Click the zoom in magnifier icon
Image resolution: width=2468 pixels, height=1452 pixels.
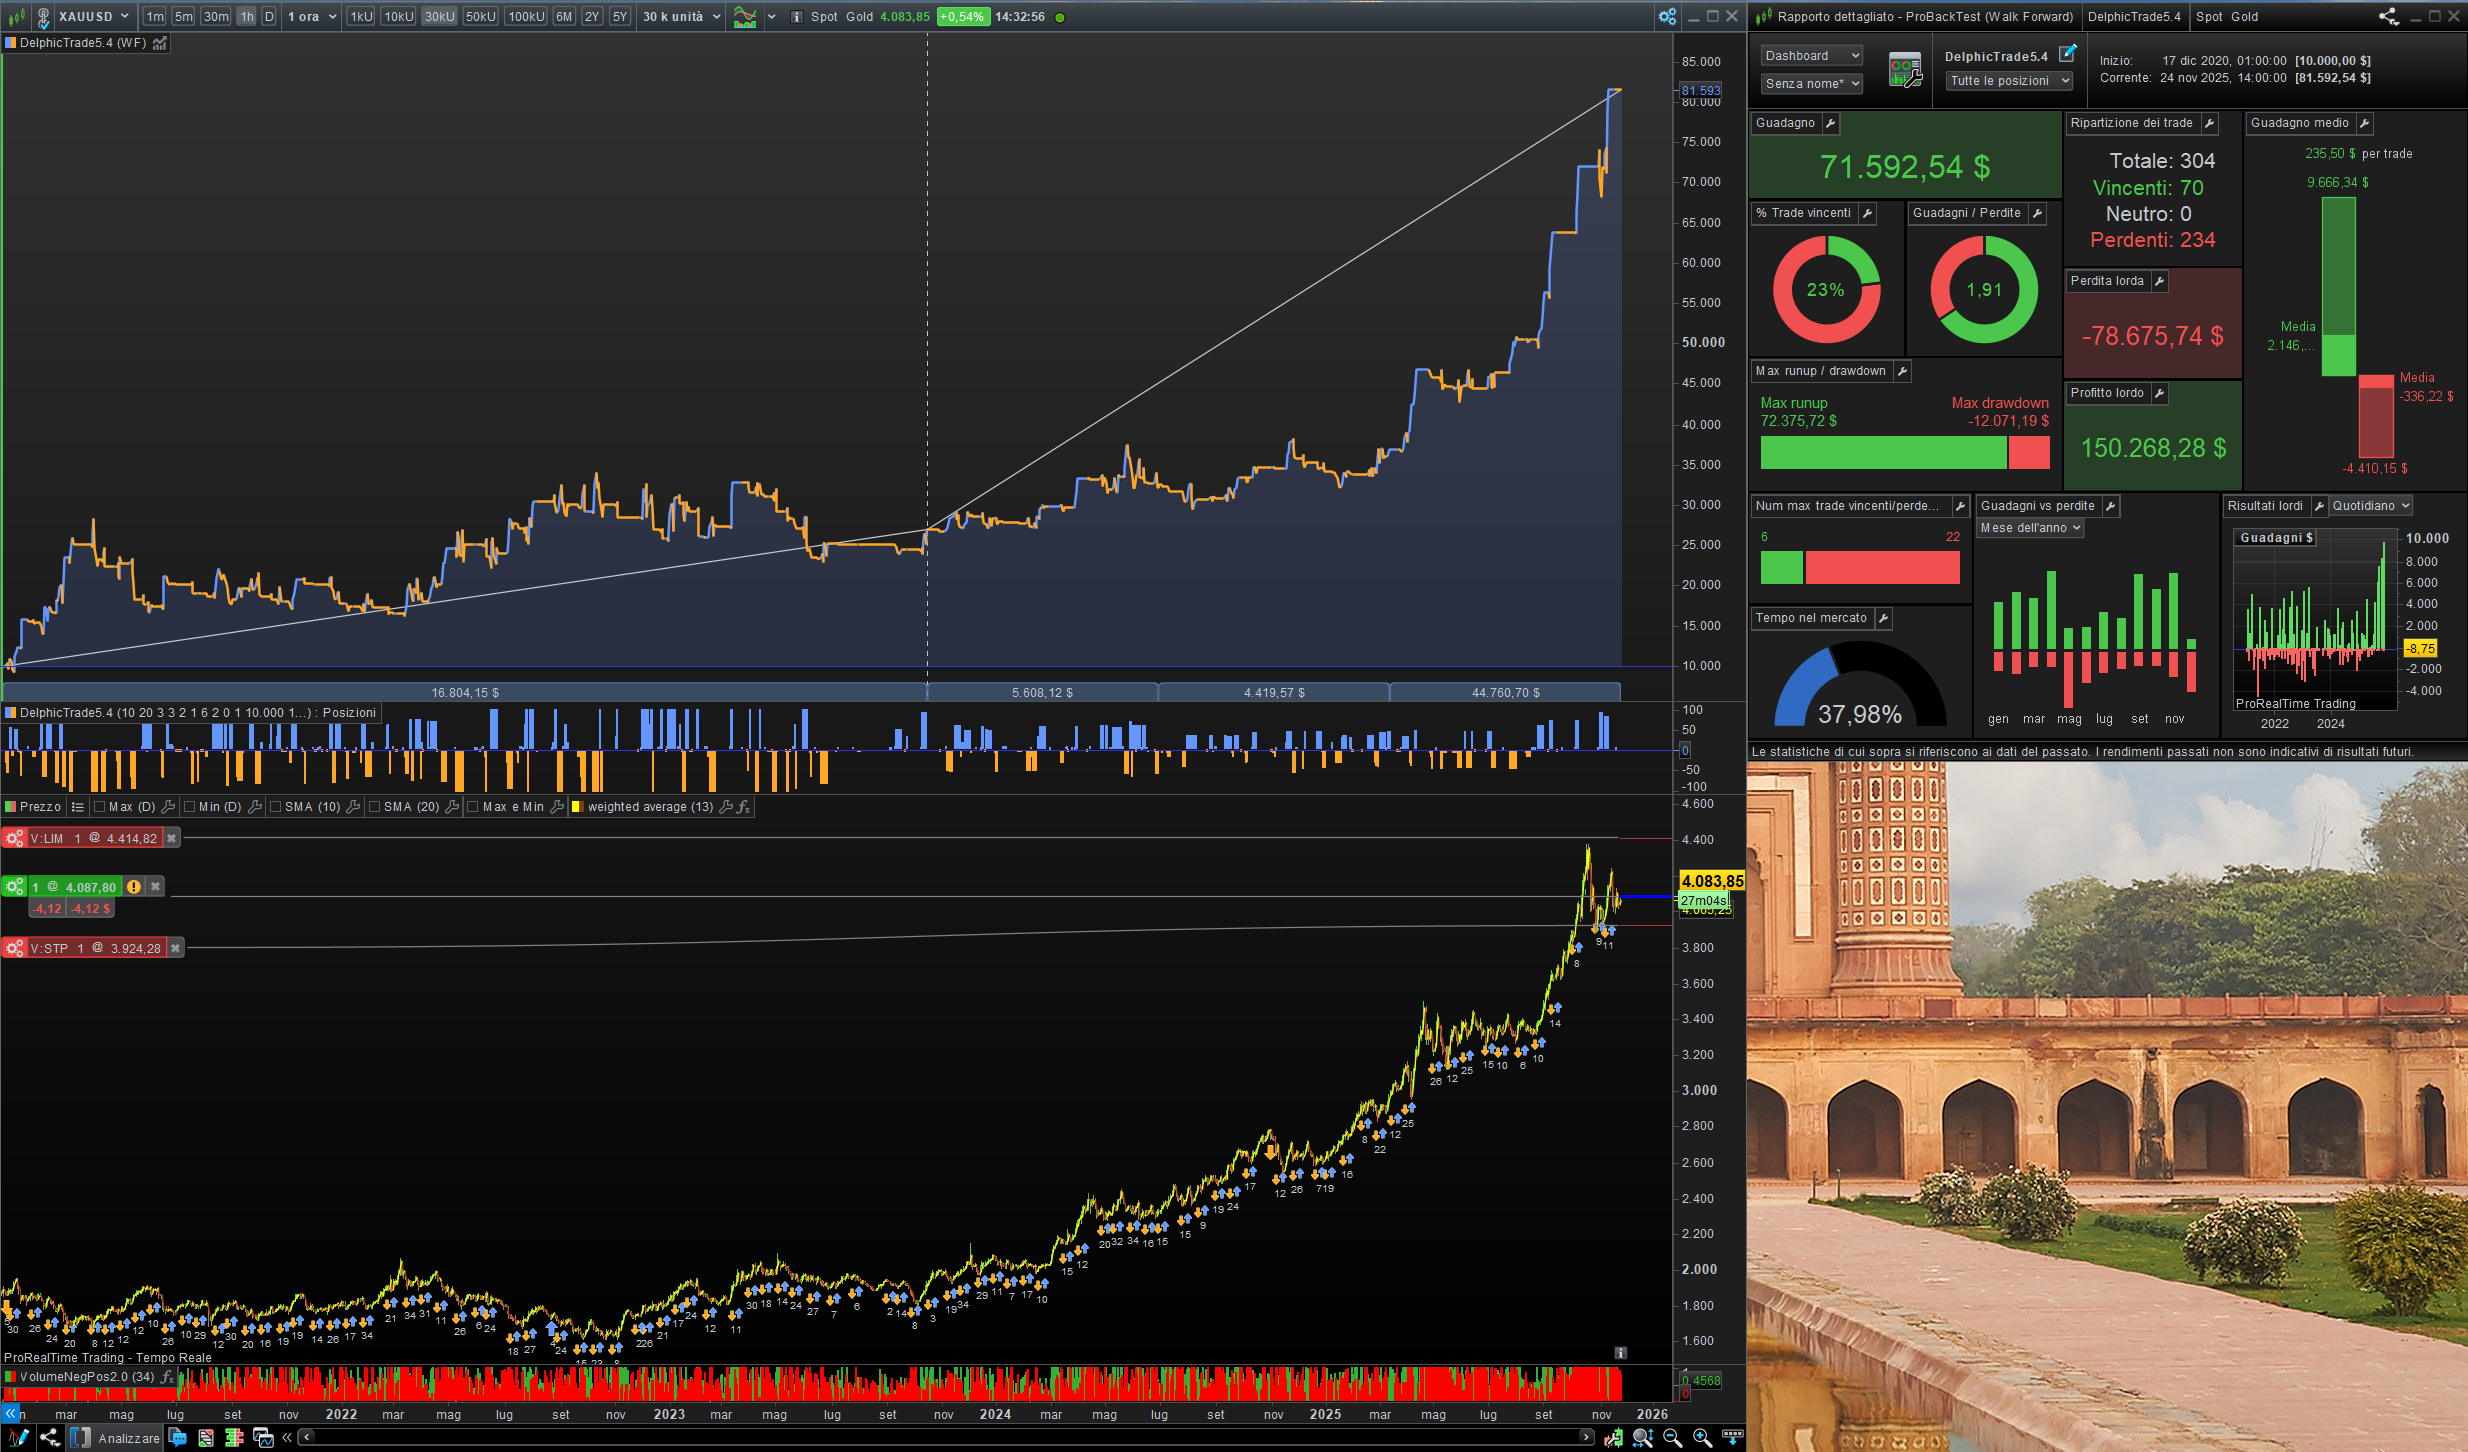click(x=1702, y=1438)
